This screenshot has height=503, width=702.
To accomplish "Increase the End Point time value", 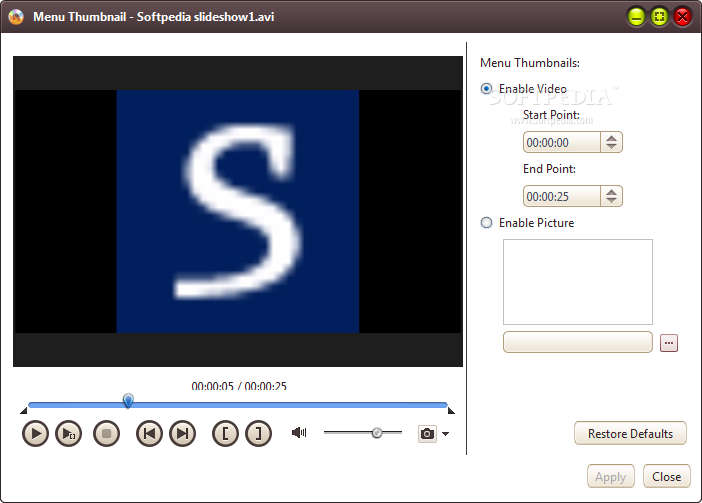I will [612, 192].
